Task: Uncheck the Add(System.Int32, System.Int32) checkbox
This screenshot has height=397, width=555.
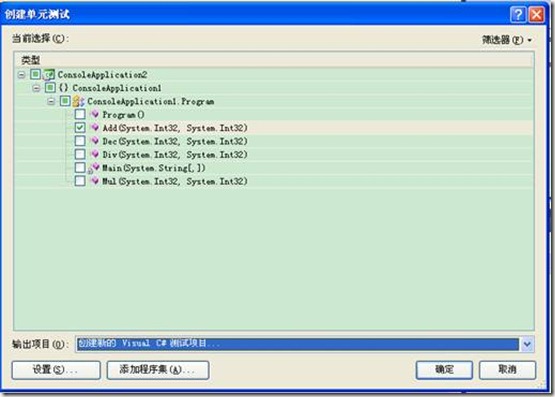Action: [80, 127]
